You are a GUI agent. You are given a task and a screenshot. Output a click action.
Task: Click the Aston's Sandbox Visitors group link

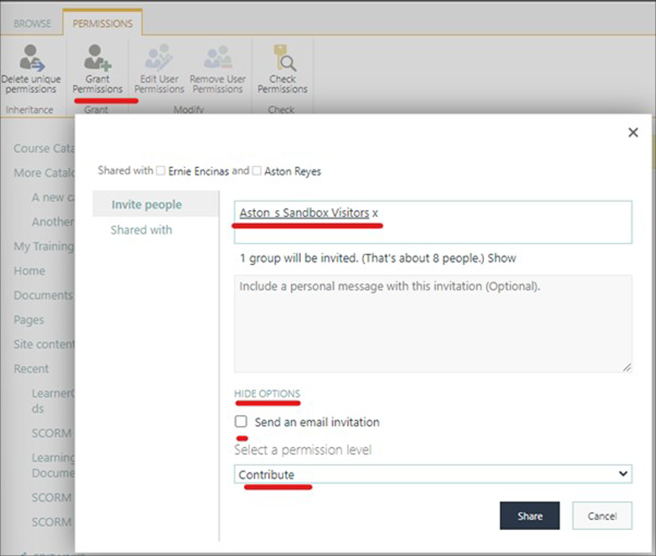tap(304, 213)
